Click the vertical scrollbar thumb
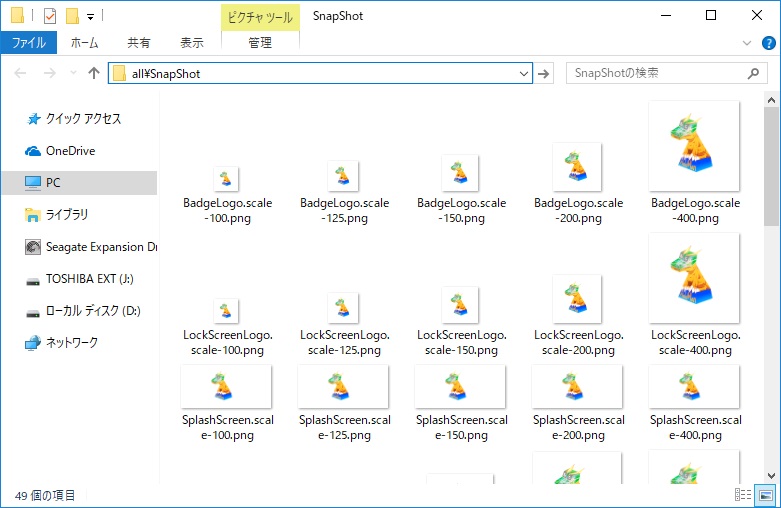 (772, 166)
